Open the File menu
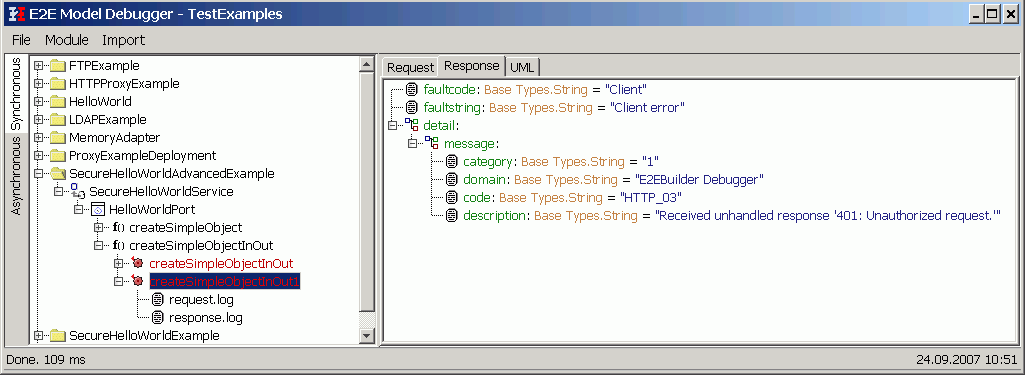 tap(22, 40)
